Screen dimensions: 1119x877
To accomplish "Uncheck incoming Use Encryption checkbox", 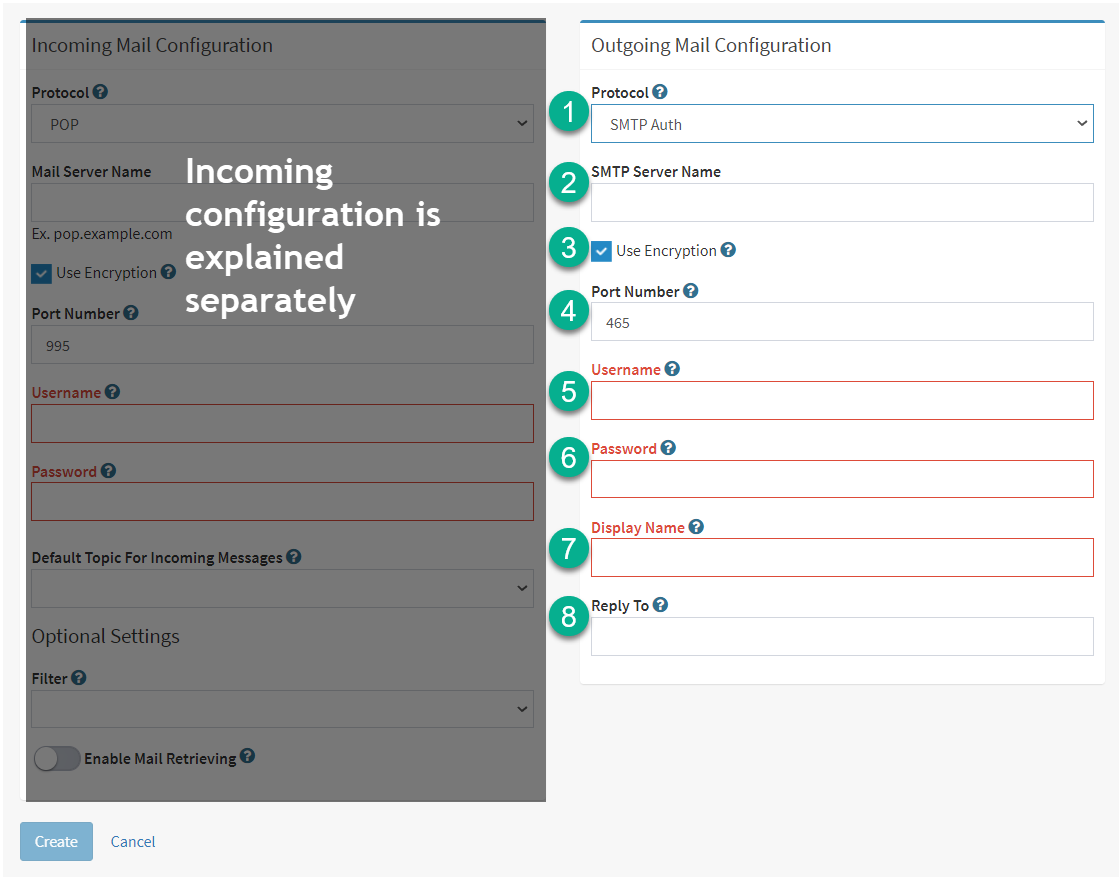I will 41,273.
